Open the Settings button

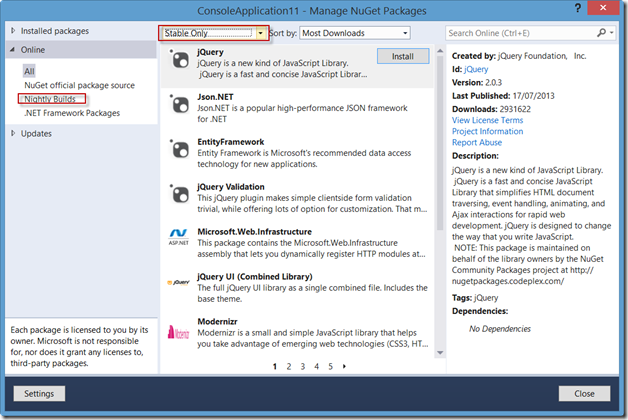[39, 394]
